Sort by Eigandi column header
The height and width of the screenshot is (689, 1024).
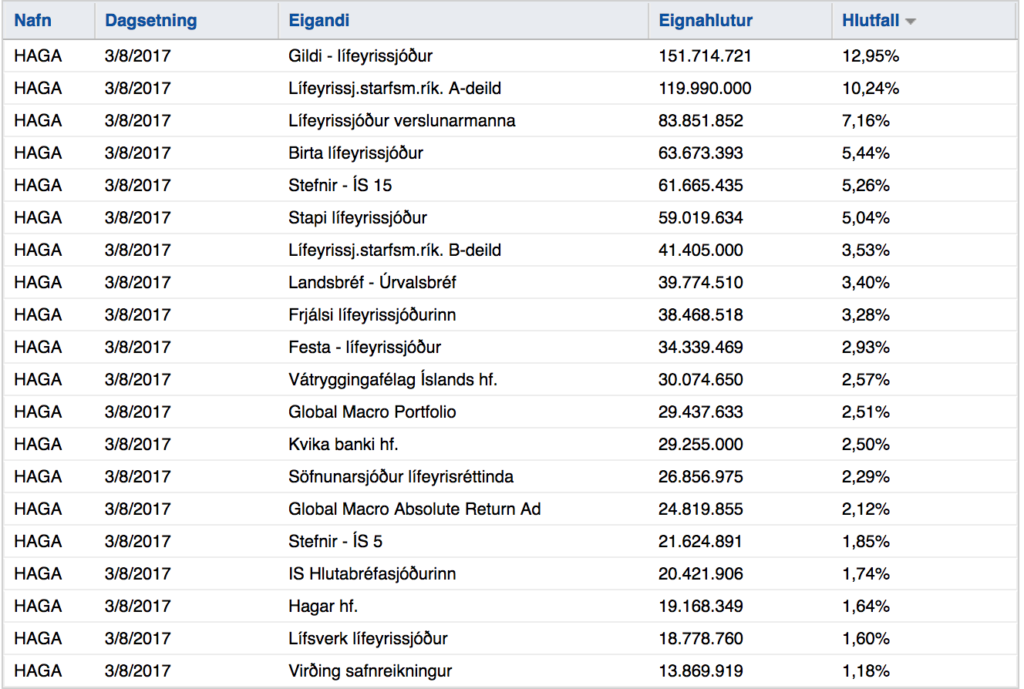click(x=319, y=20)
